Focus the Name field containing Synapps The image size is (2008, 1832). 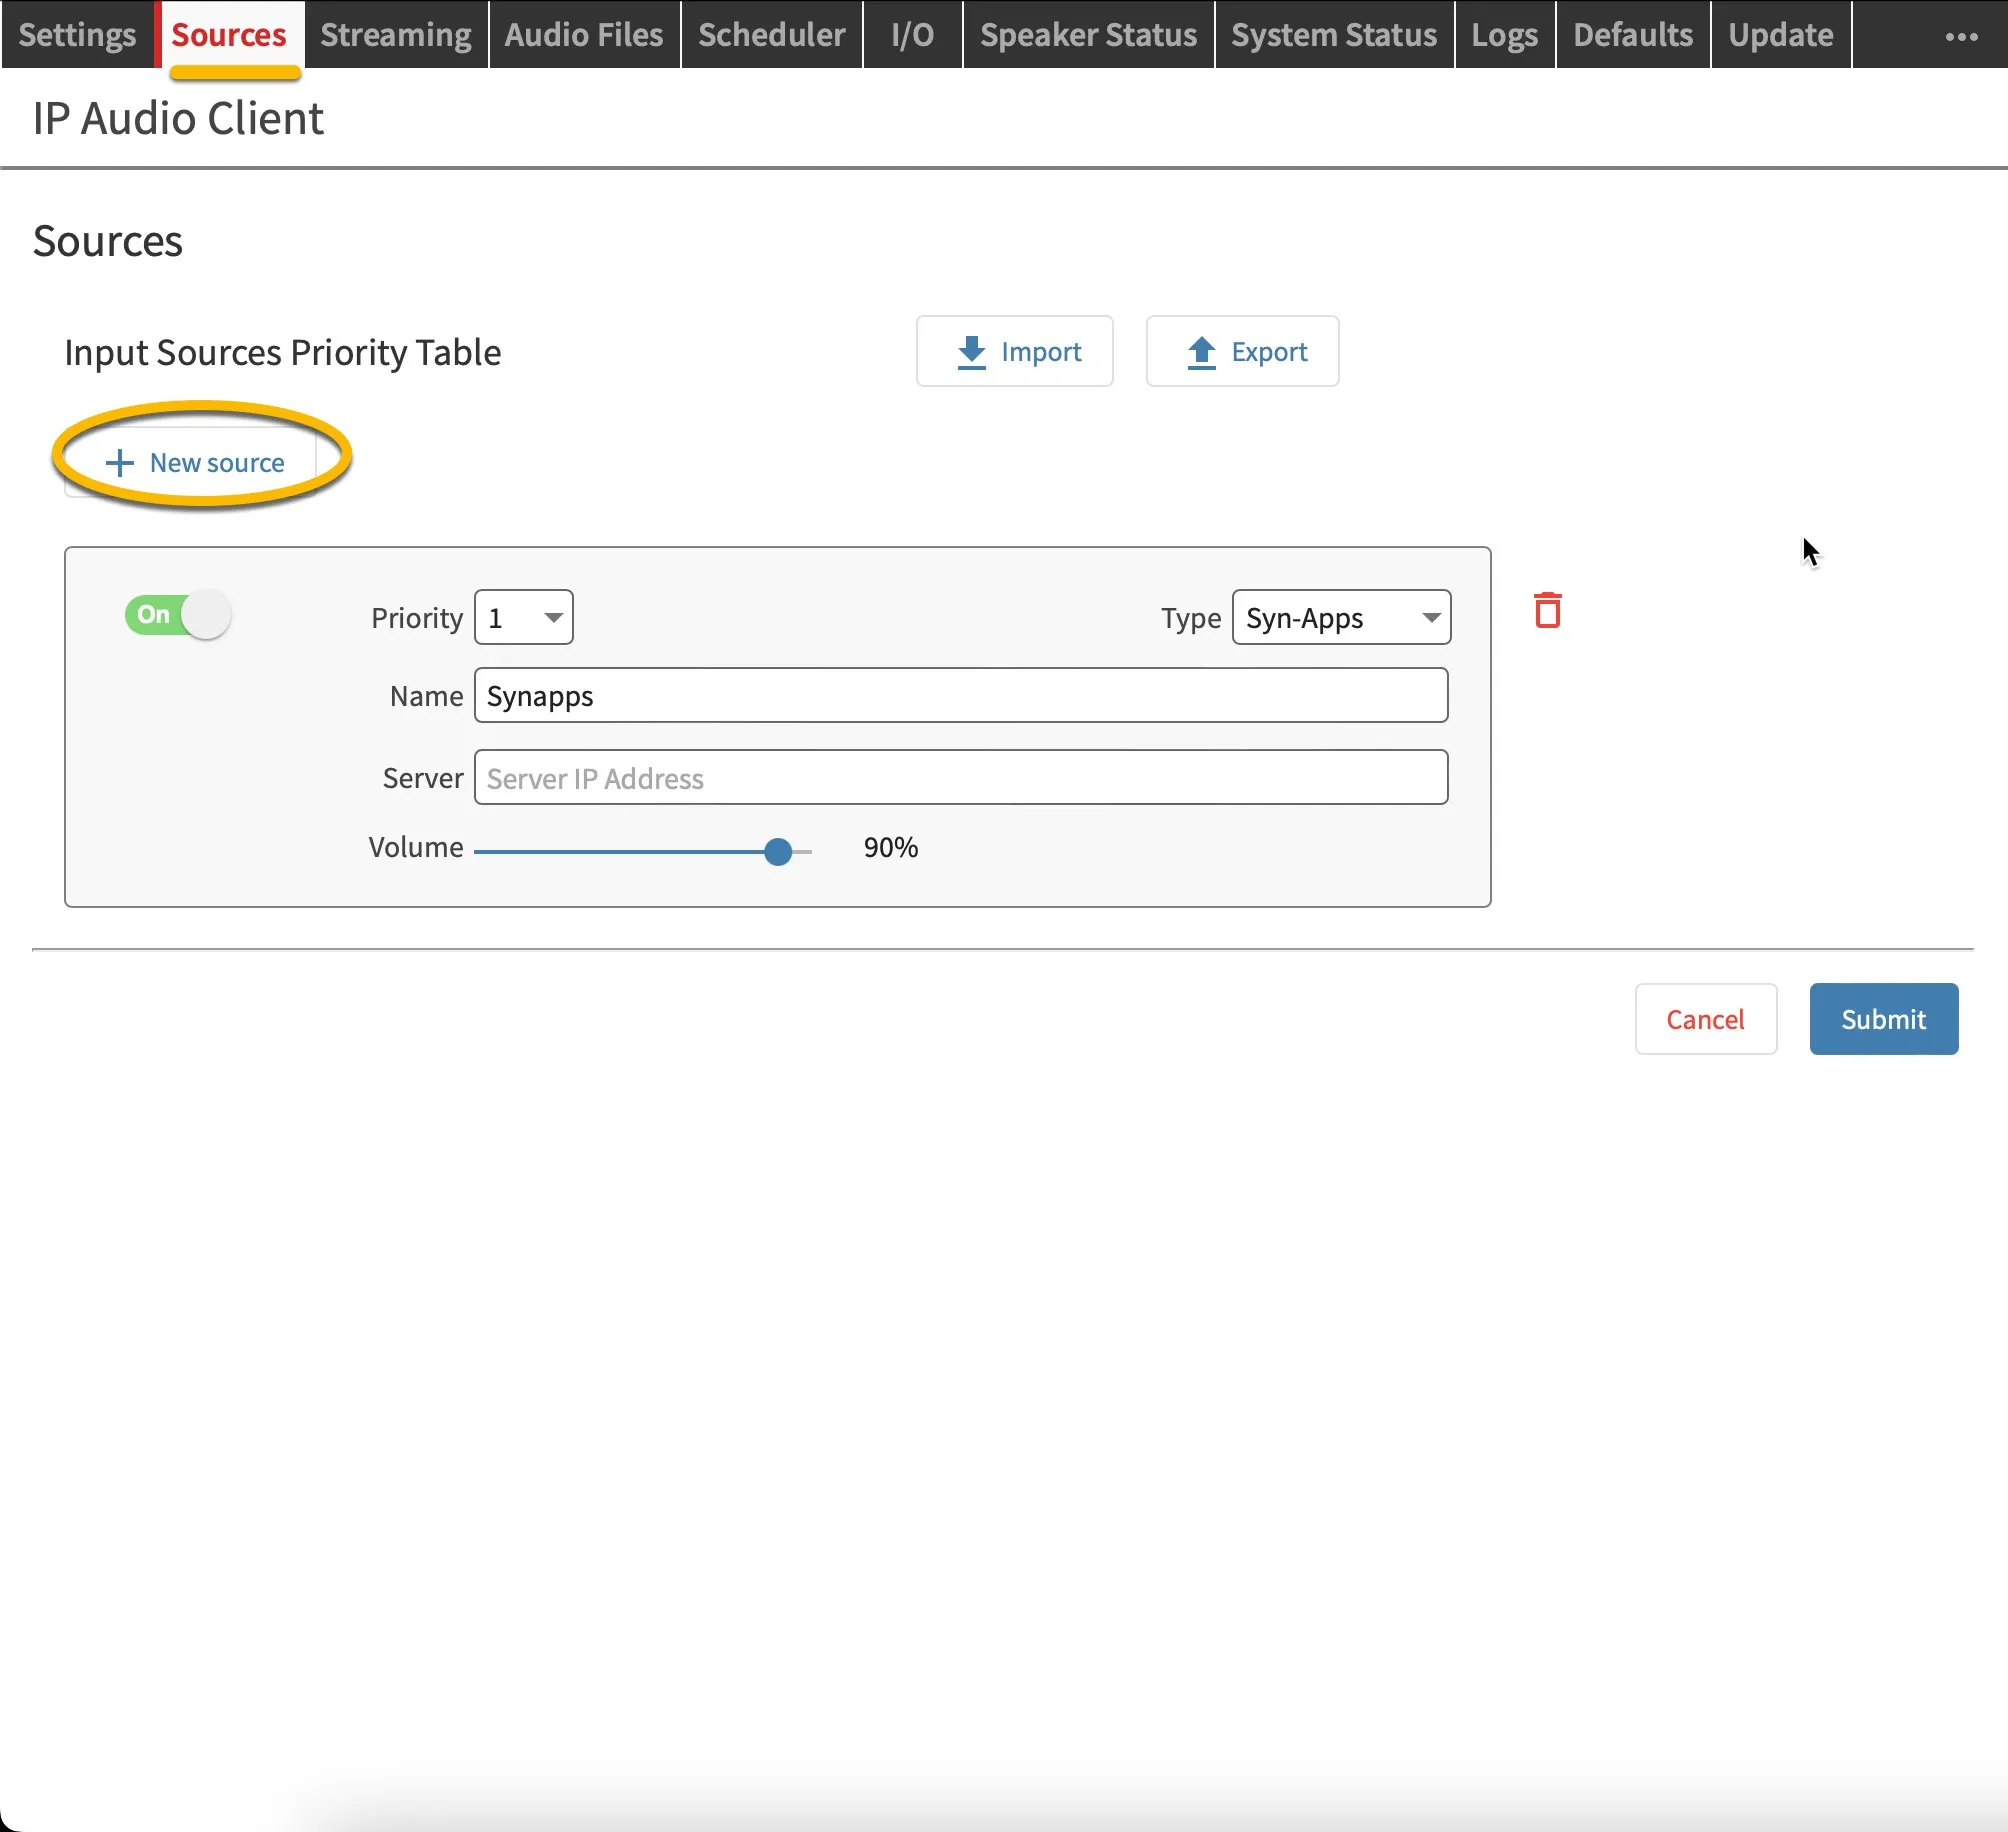click(x=961, y=695)
